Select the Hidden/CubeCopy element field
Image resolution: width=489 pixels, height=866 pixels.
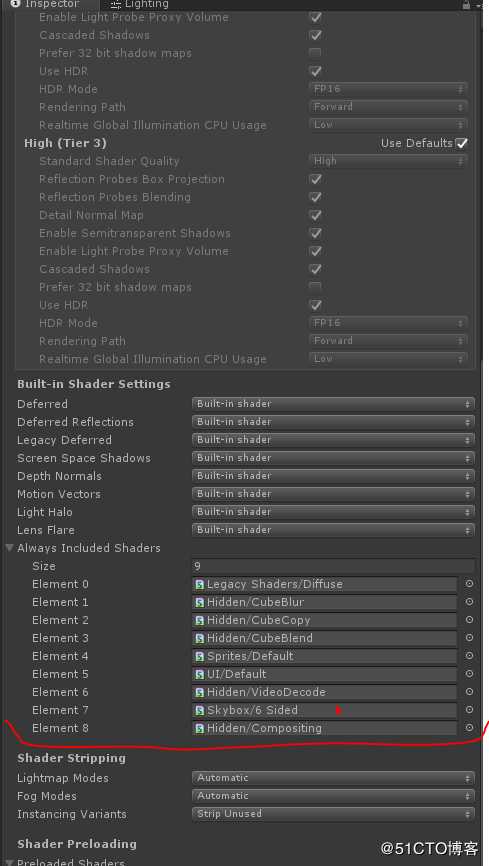(x=325, y=620)
